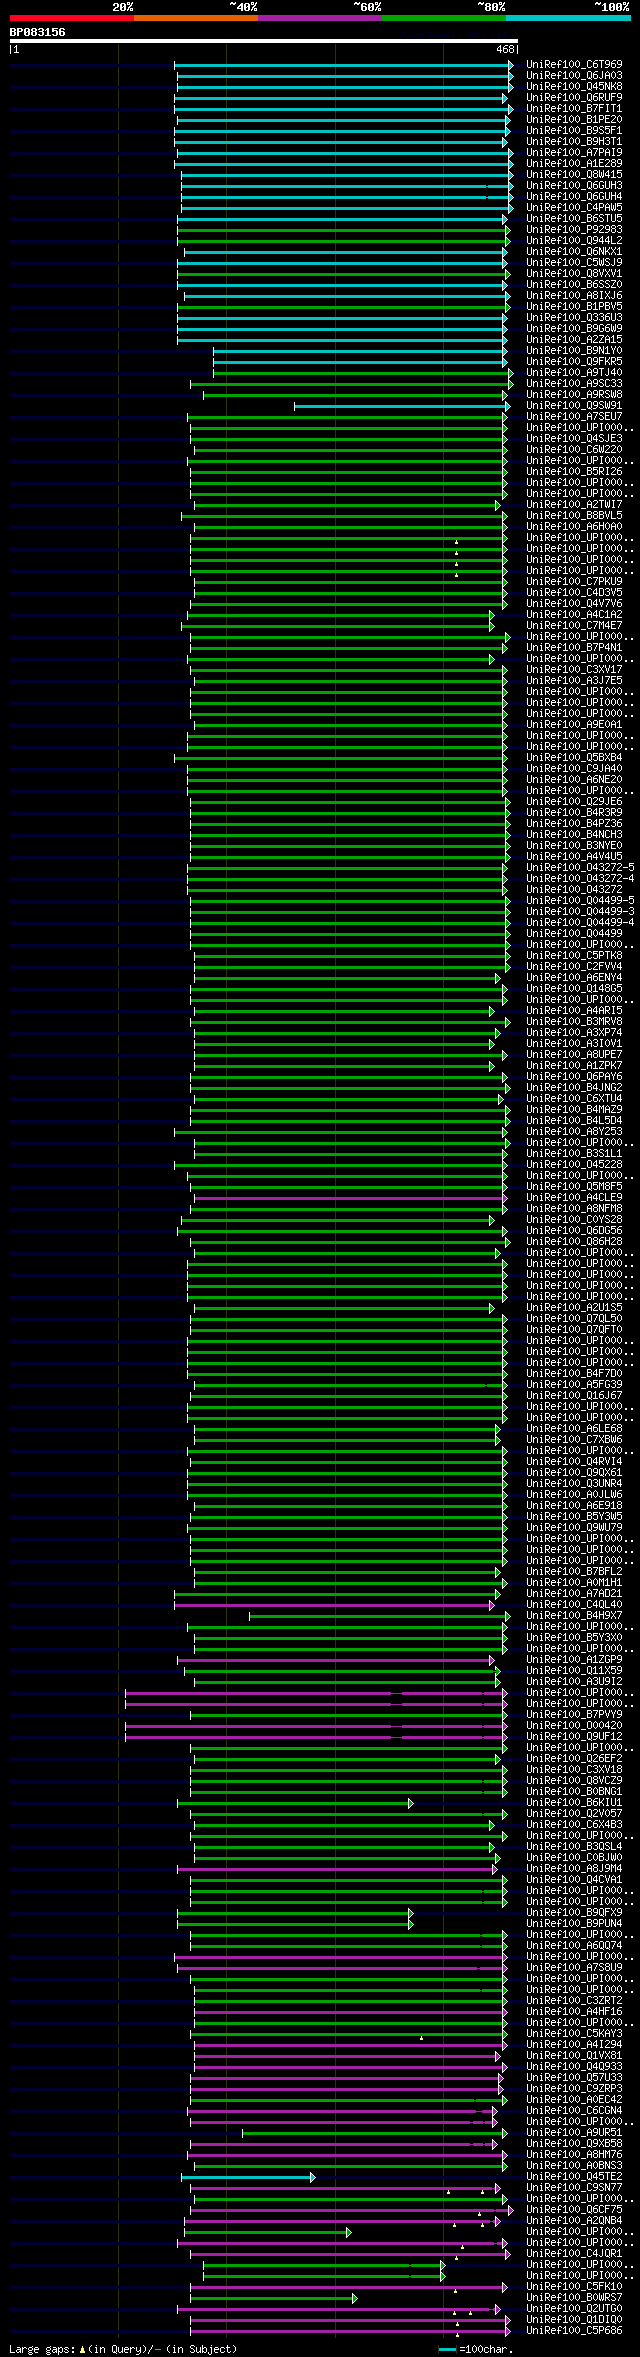The image size is (640, 2357).
Task: Select subject label UniRef100_P92983
Action: [574, 229]
